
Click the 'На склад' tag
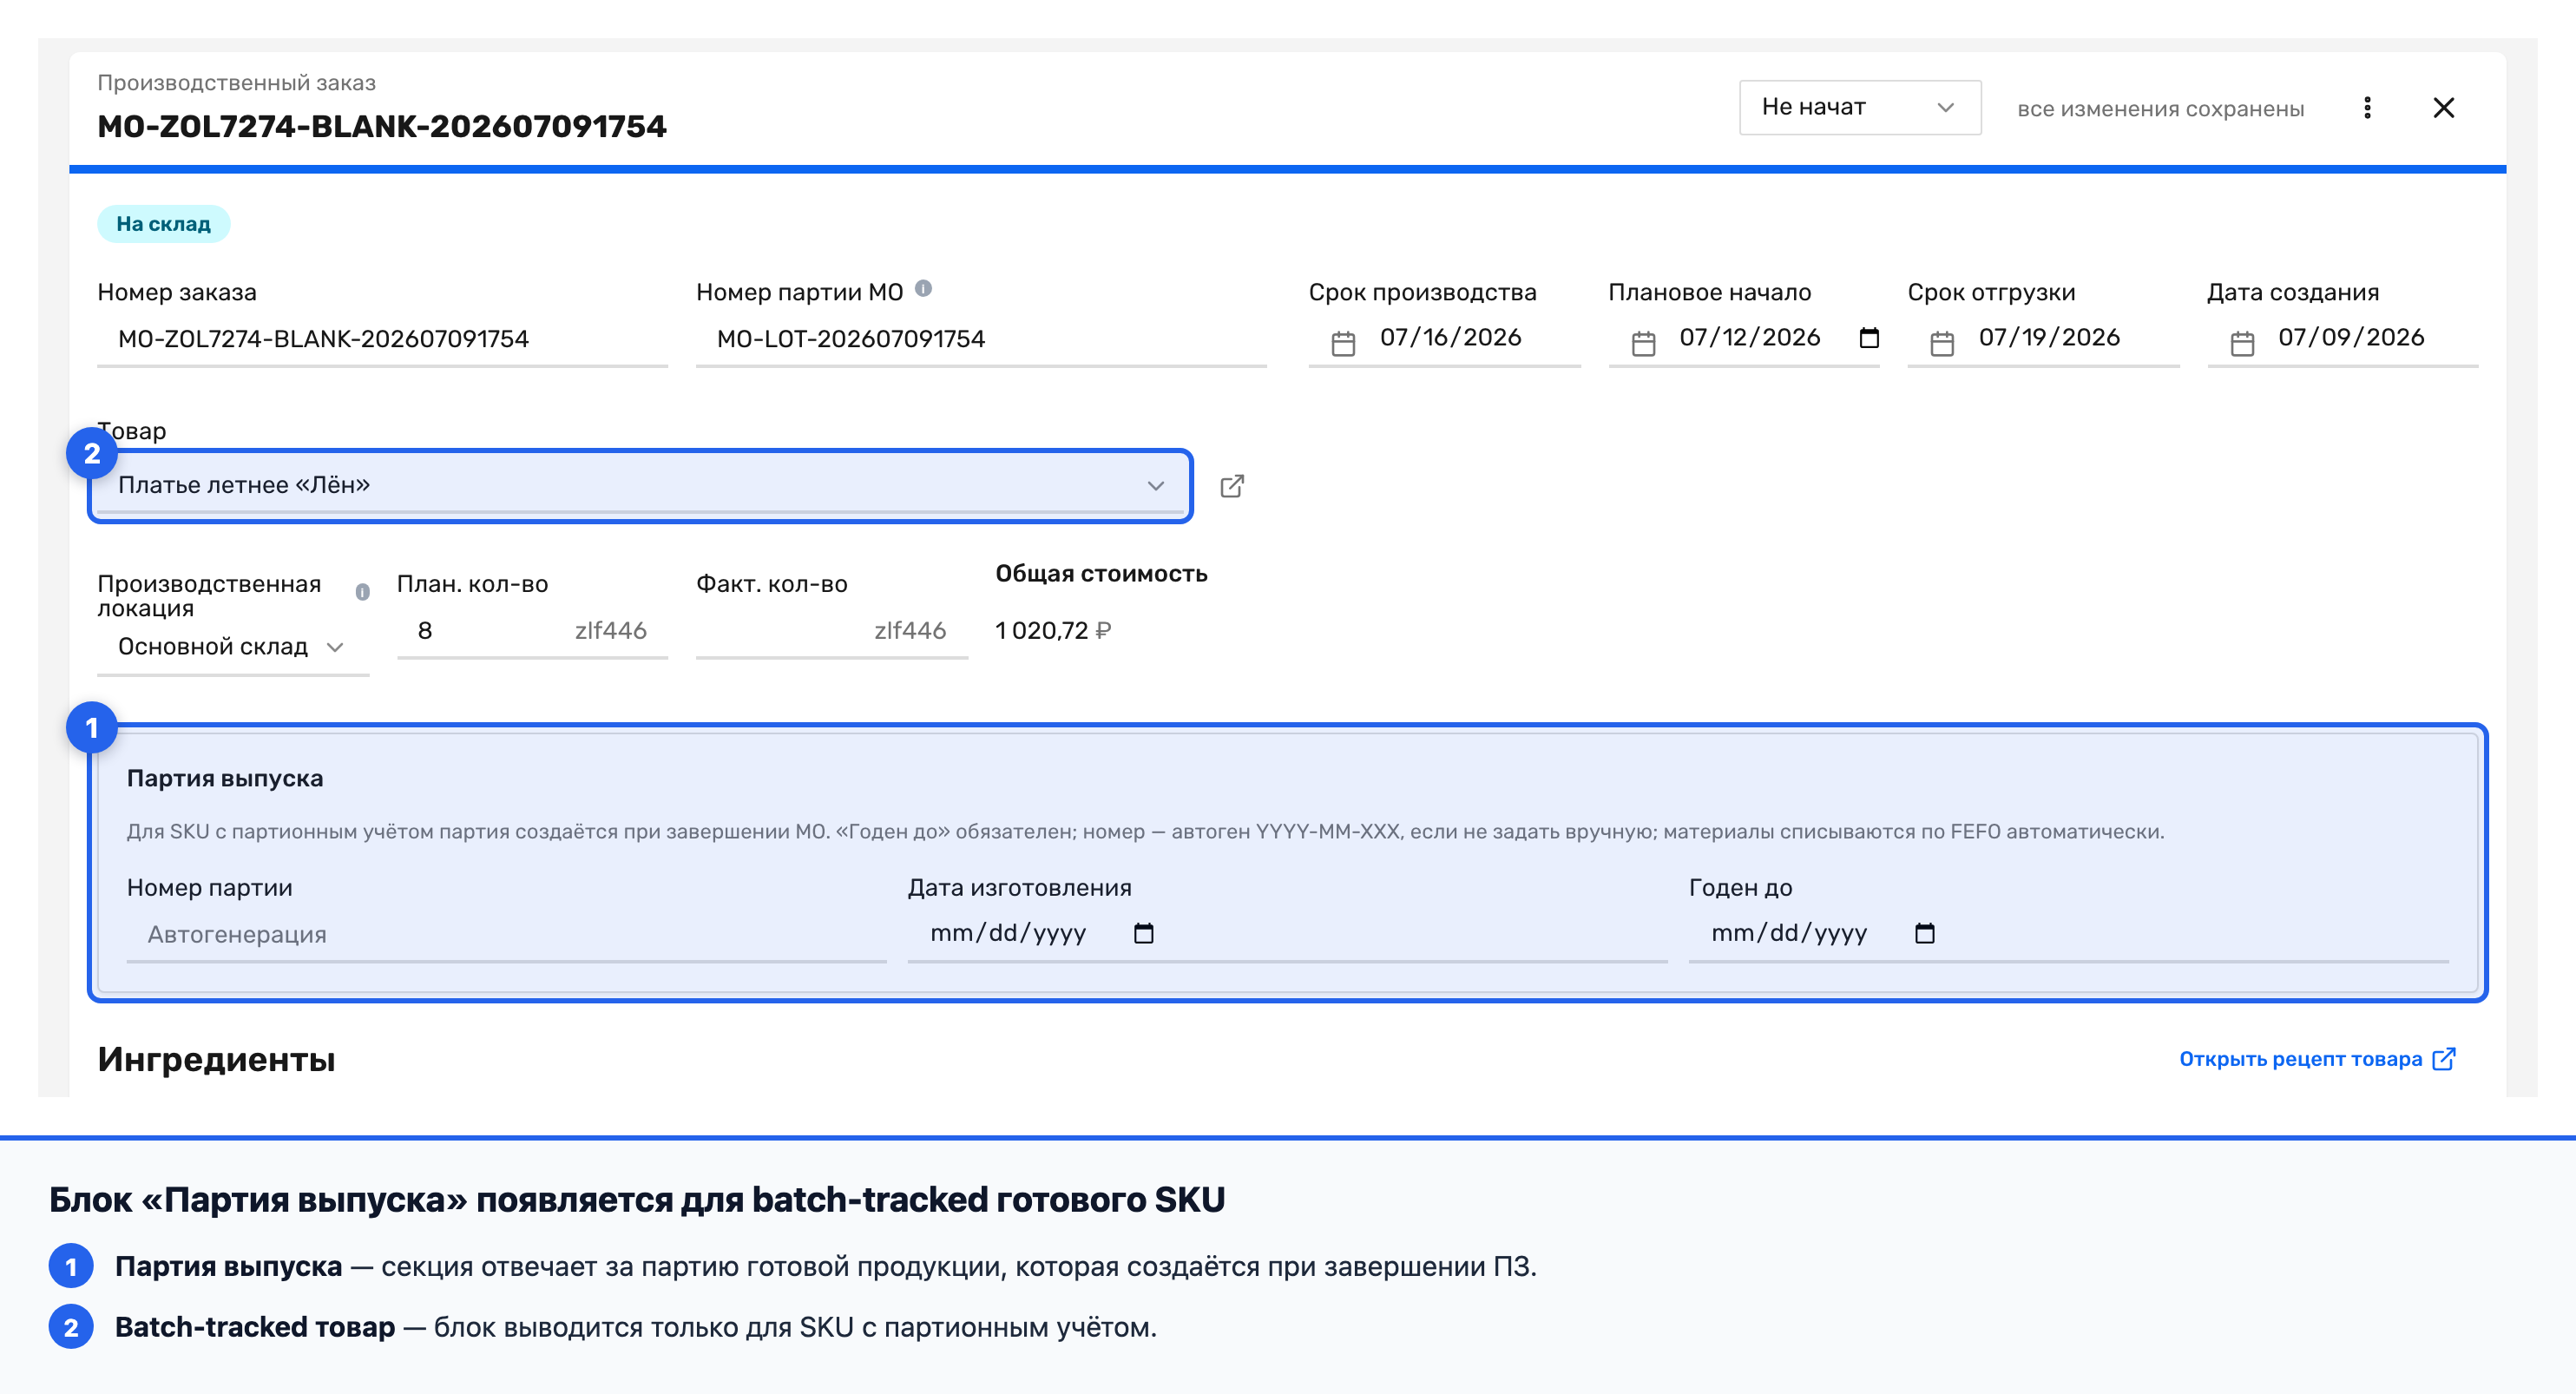[163, 224]
